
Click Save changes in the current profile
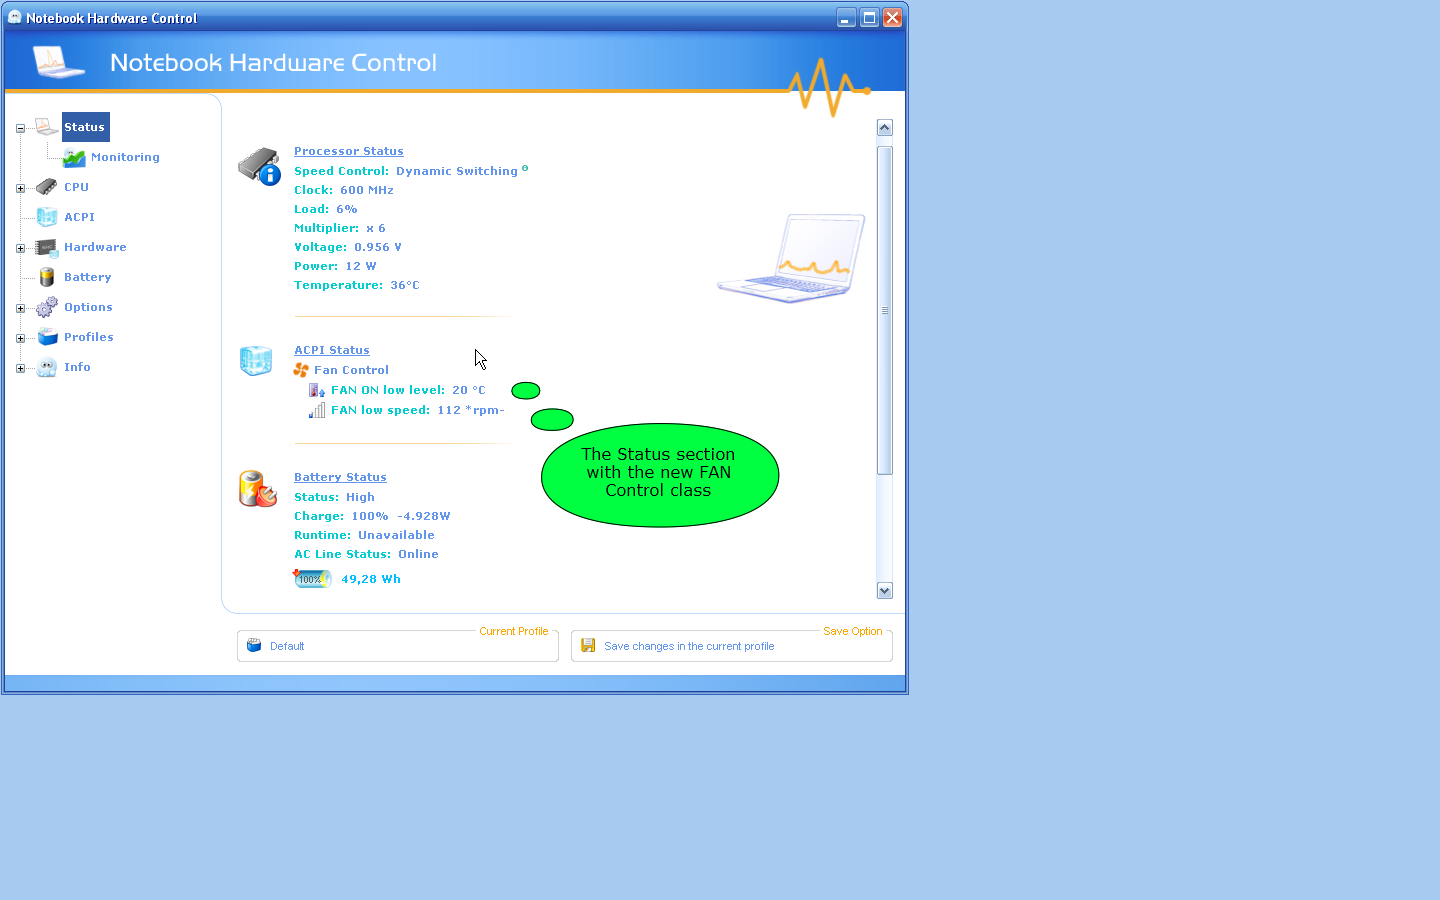click(689, 646)
